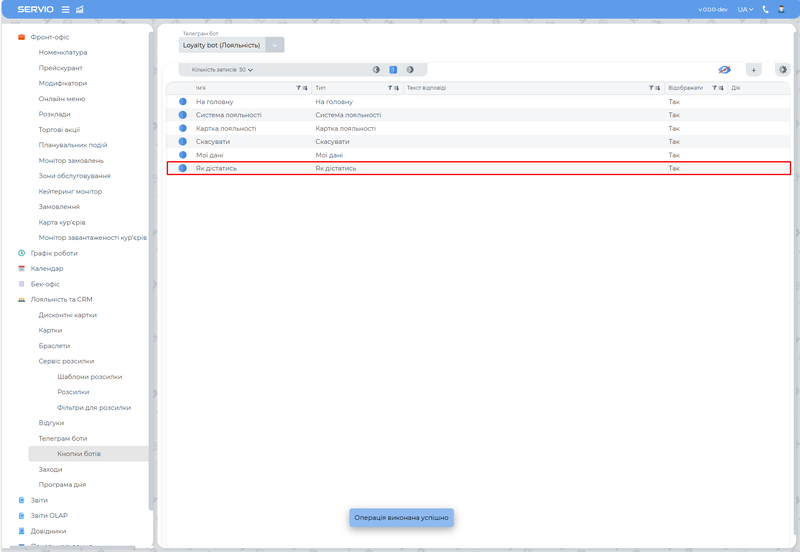Open the table settings gear icon

click(782, 70)
